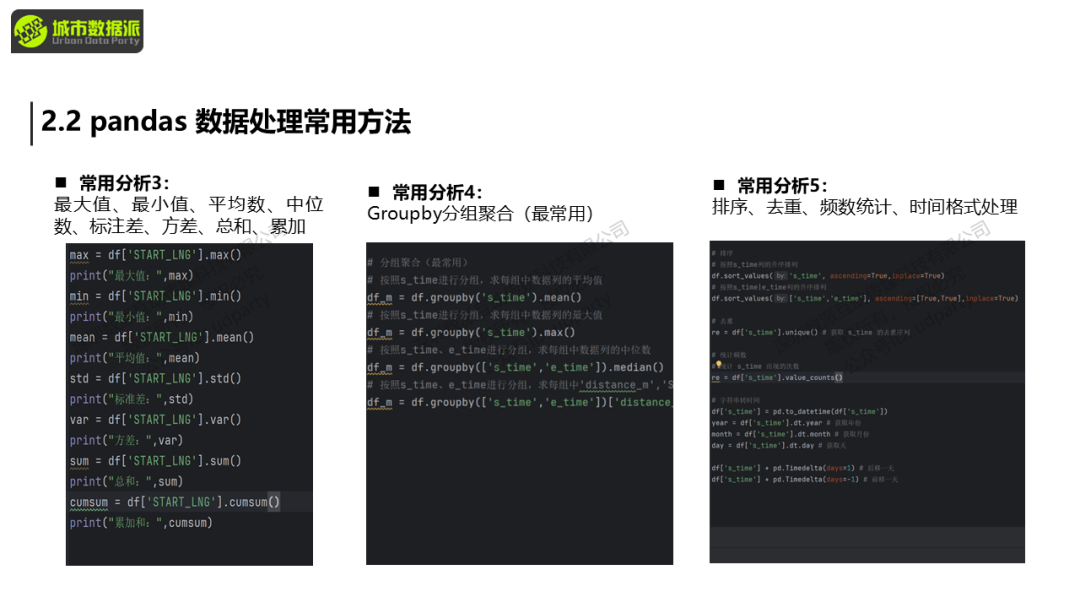Place cursor on the highlighted cumsum() code line
The width and height of the screenshot is (1080, 608).
click(x=175, y=502)
